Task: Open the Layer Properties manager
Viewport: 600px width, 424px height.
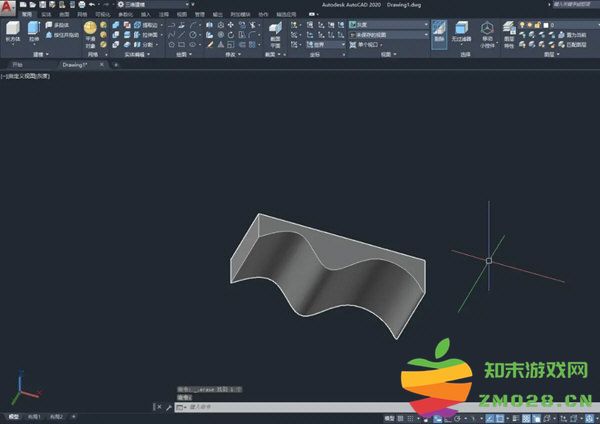Action: [509, 34]
